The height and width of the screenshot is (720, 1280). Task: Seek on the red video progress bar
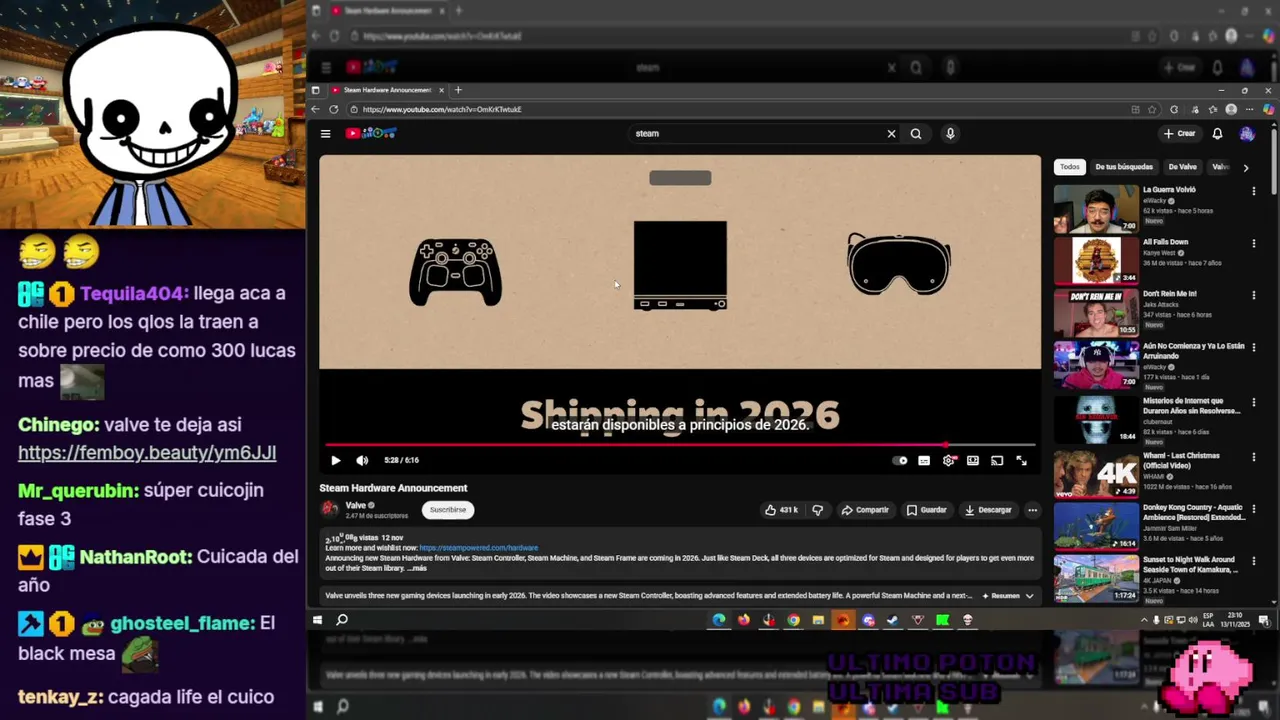pyautogui.click(x=680, y=445)
